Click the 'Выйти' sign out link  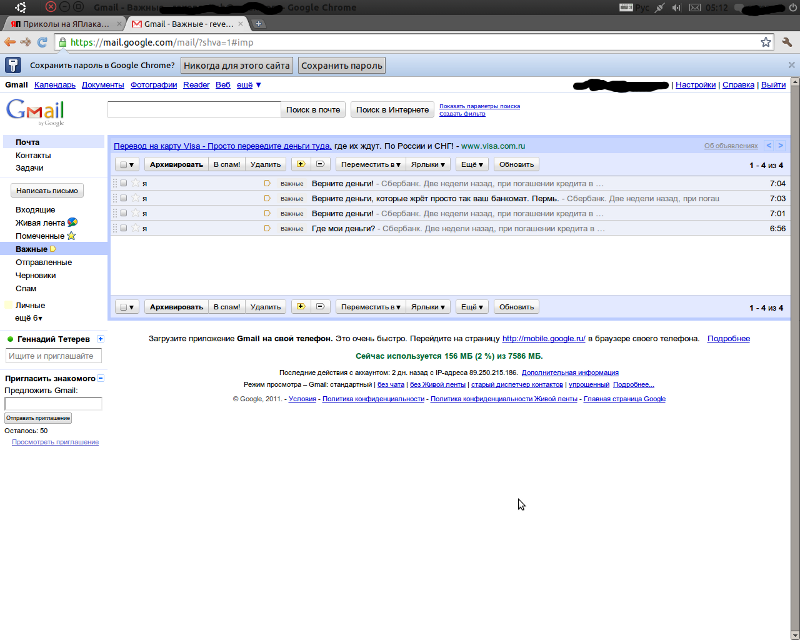point(773,85)
